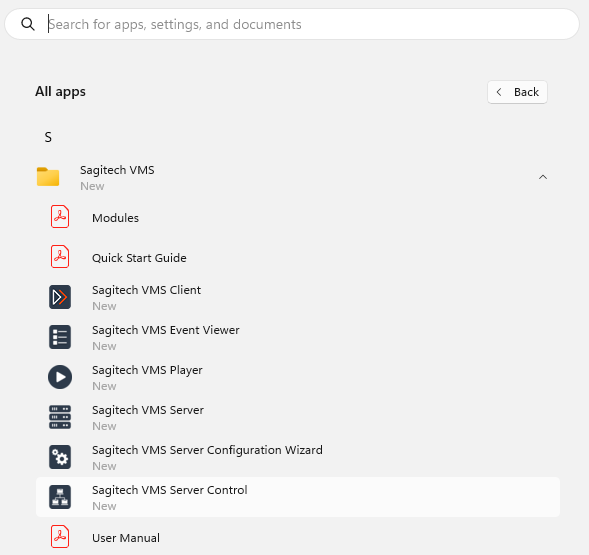Select the Sagitech VMS Player label

pyautogui.click(x=147, y=370)
